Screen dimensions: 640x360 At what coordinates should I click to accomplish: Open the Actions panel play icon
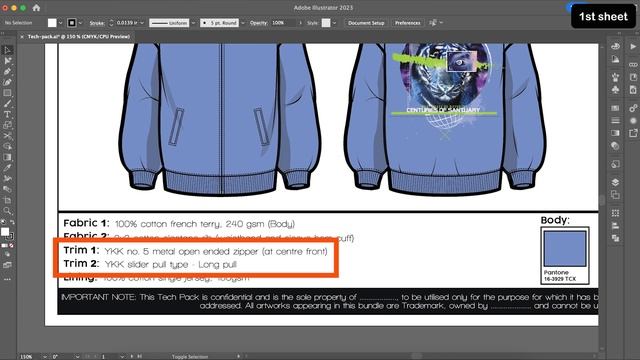pyautogui.click(x=633, y=47)
